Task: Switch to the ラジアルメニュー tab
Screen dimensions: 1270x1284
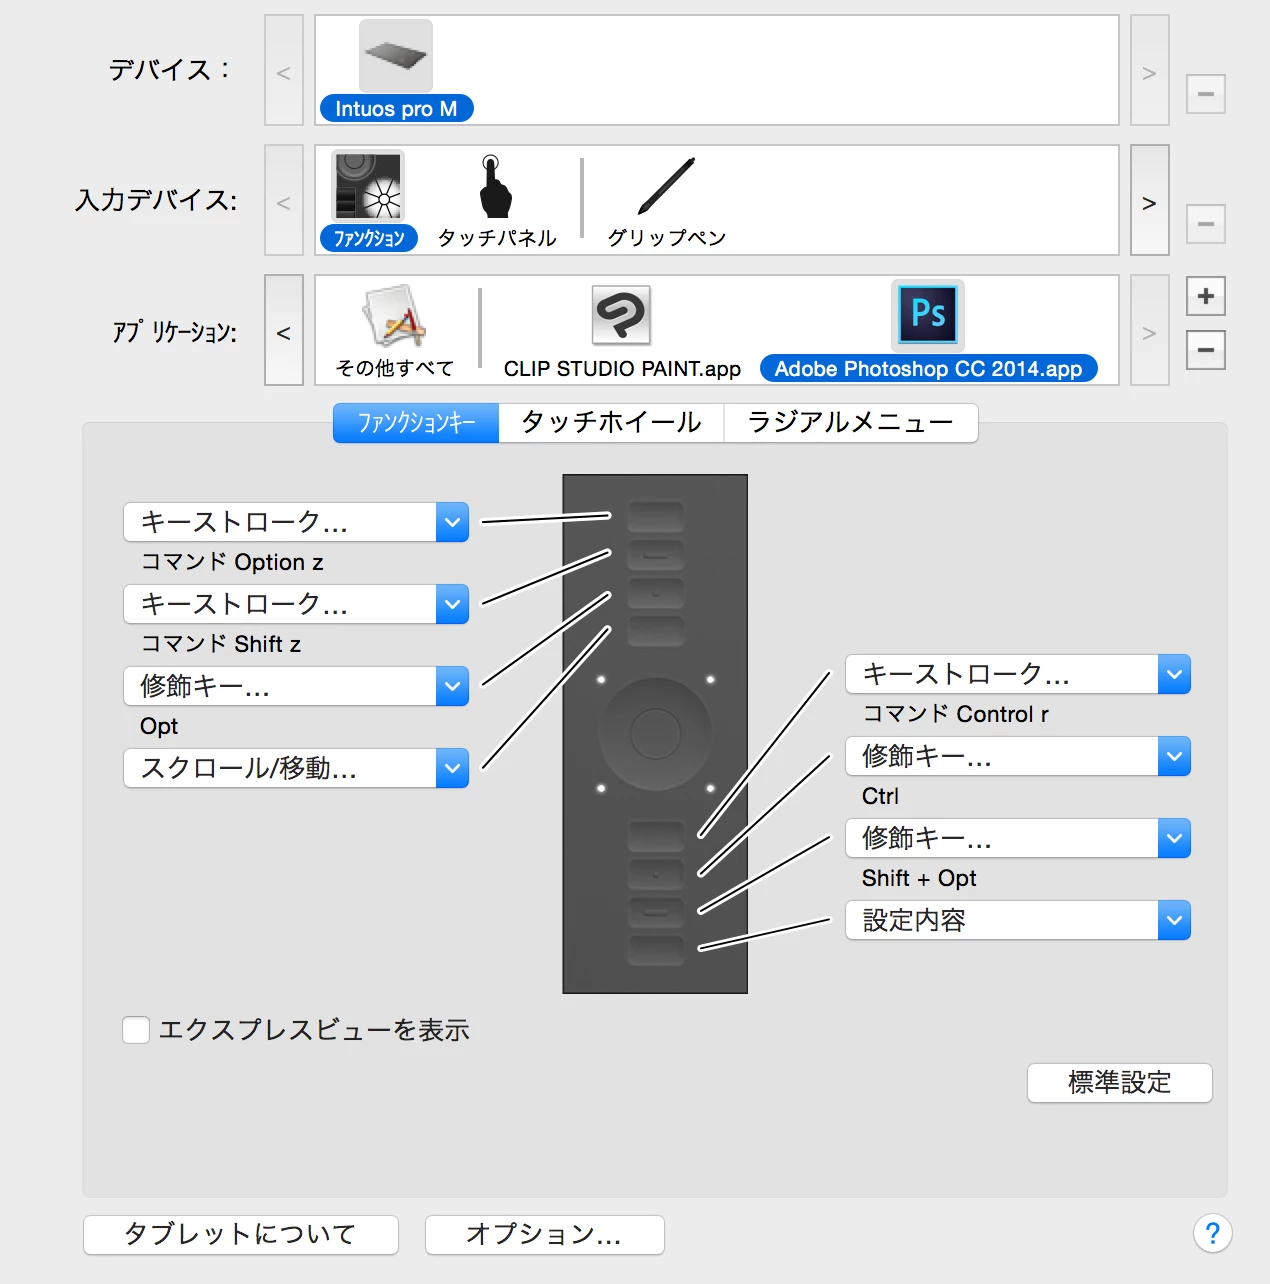Action: point(851,423)
